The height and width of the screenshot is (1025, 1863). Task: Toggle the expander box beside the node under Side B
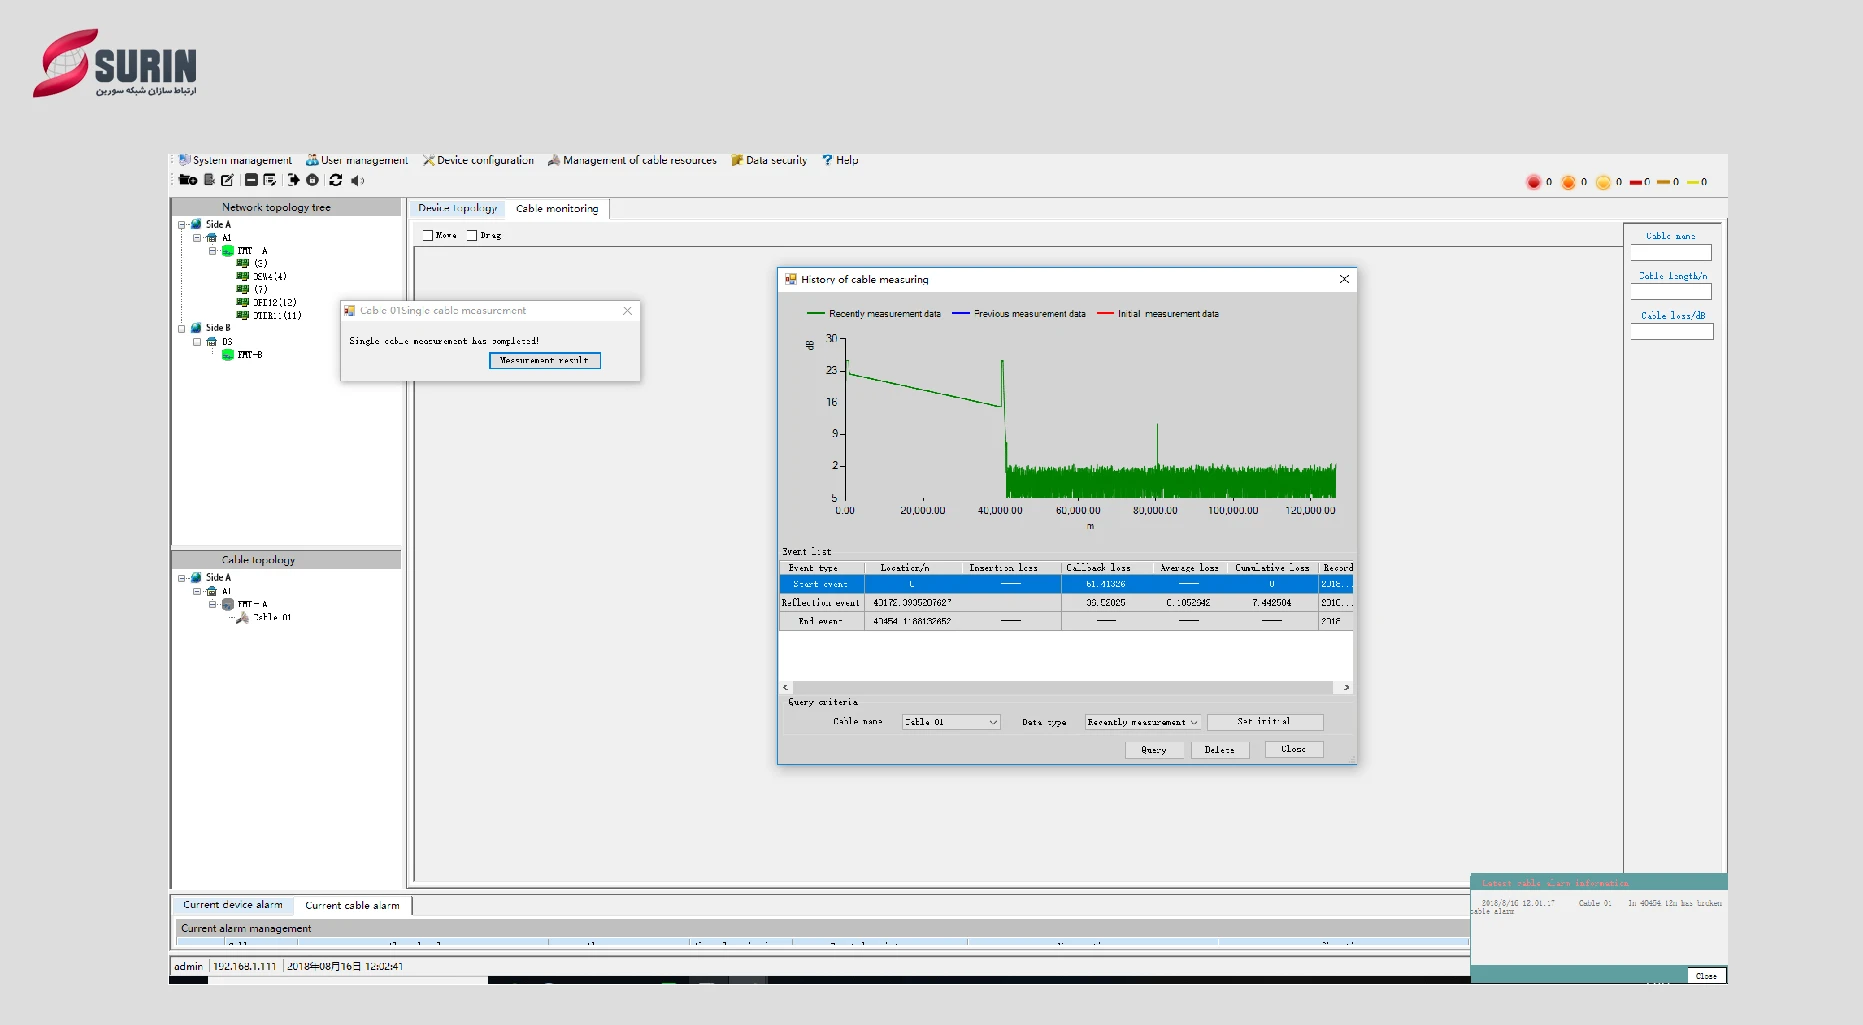(x=197, y=342)
